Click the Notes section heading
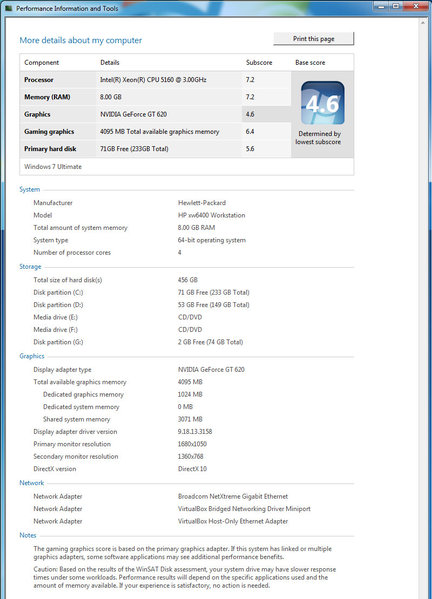Screen dimensions: 432x599 pos(28,535)
